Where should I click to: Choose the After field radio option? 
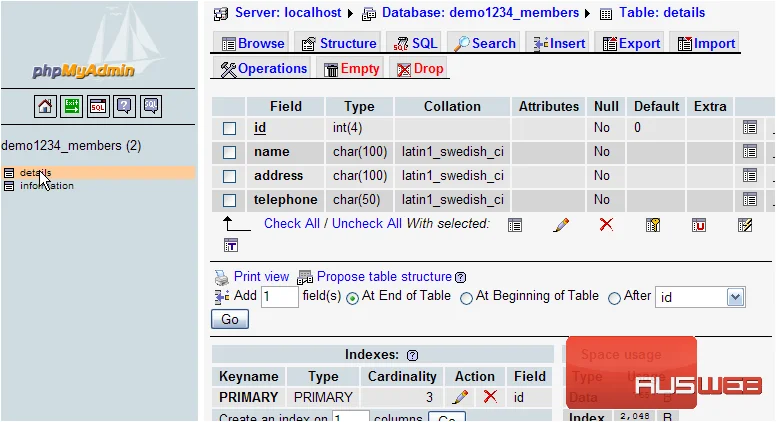(614, 298)
